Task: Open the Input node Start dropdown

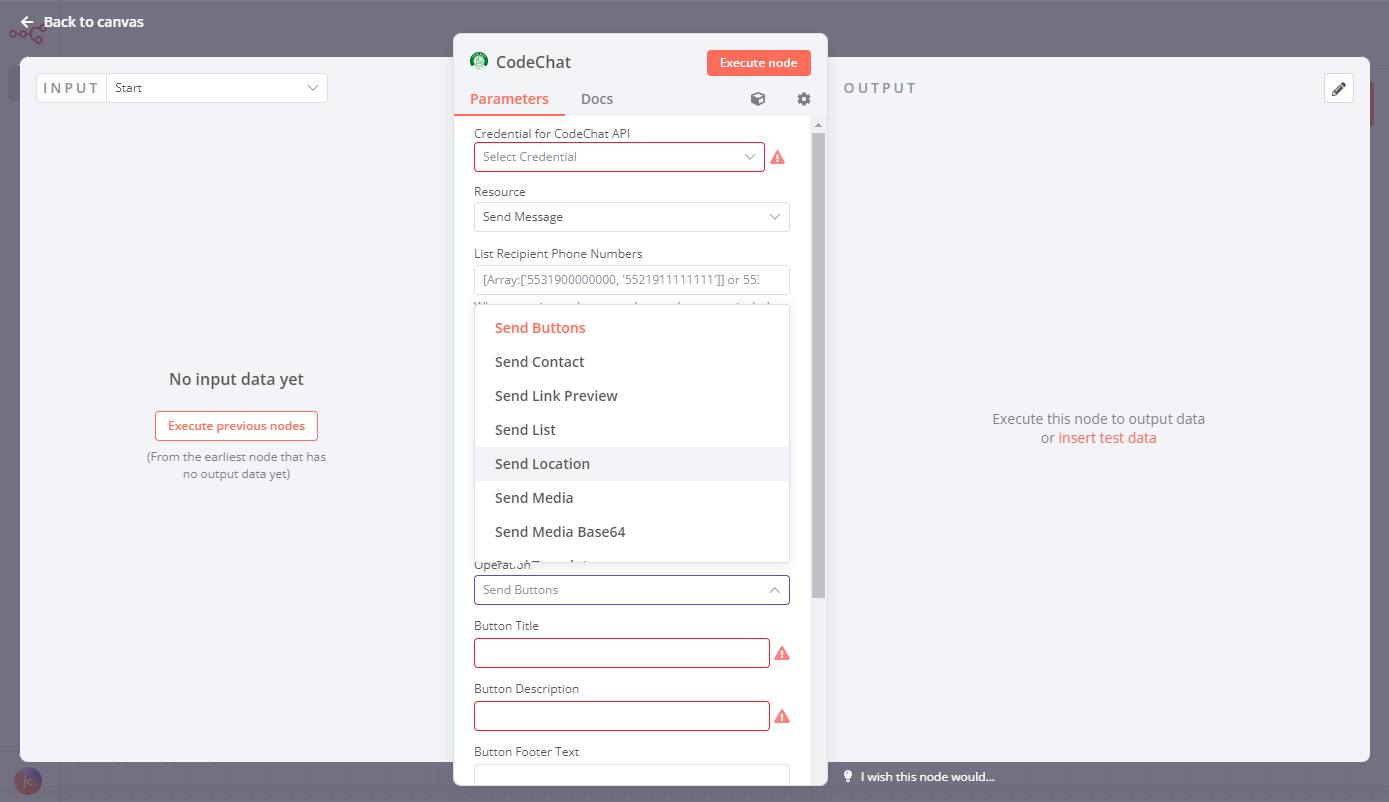Action: point(217,88)
